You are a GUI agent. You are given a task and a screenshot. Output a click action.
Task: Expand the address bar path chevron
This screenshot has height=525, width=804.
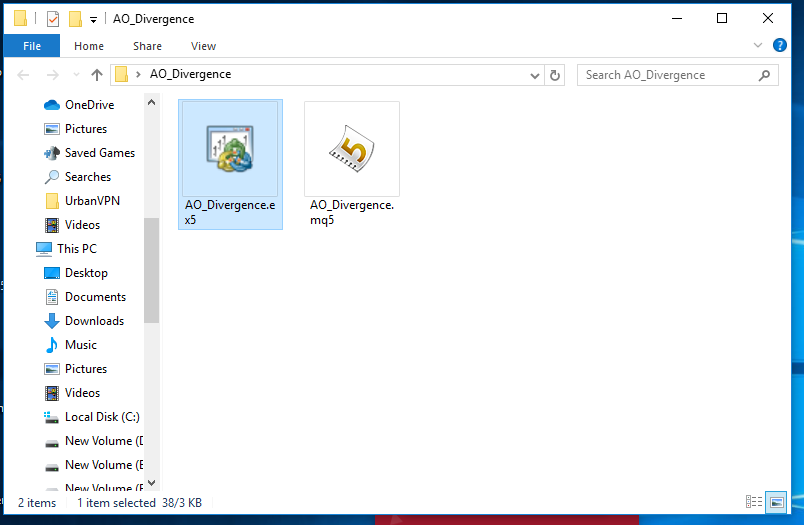coord(138,74)
